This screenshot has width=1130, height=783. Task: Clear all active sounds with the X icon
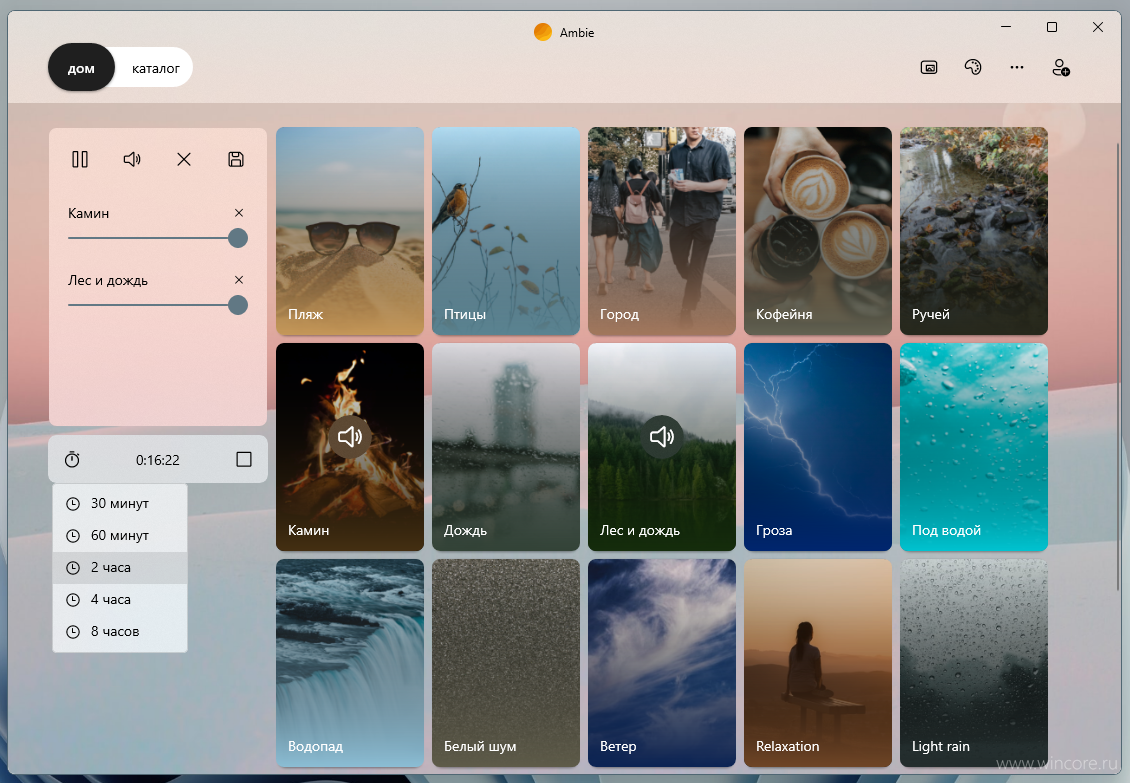[x=184, y=159]
